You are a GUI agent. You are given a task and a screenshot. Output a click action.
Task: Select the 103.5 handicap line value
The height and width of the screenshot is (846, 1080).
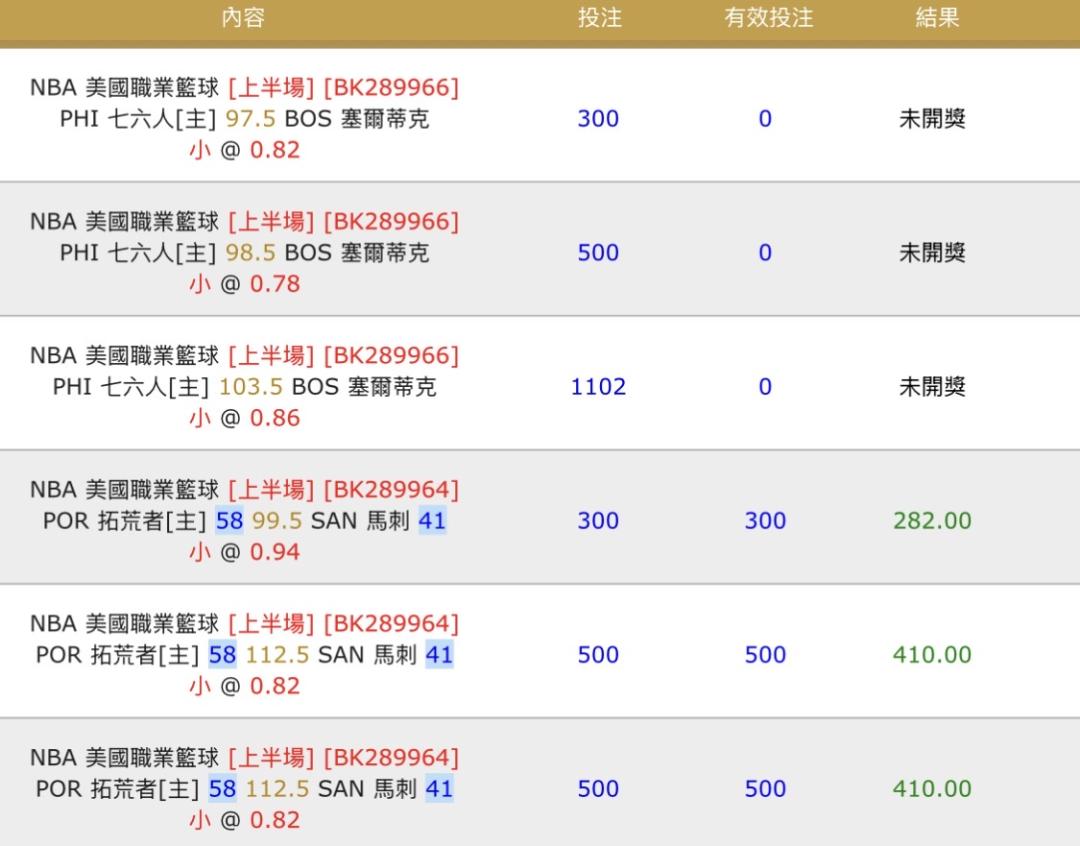[x=250, y=387]
